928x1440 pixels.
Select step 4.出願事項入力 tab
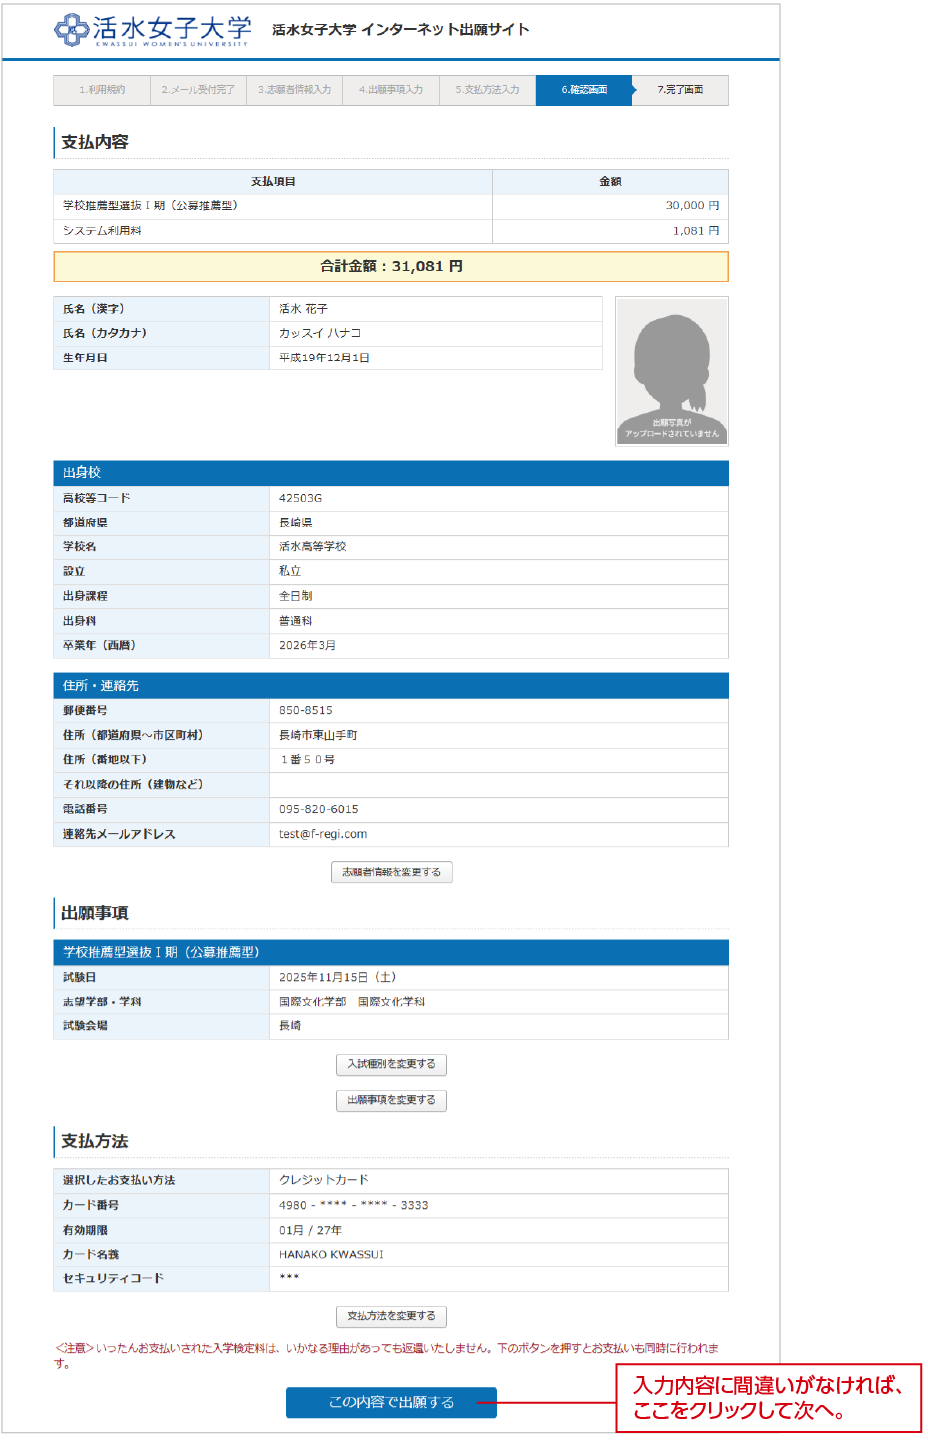(391, 90)
